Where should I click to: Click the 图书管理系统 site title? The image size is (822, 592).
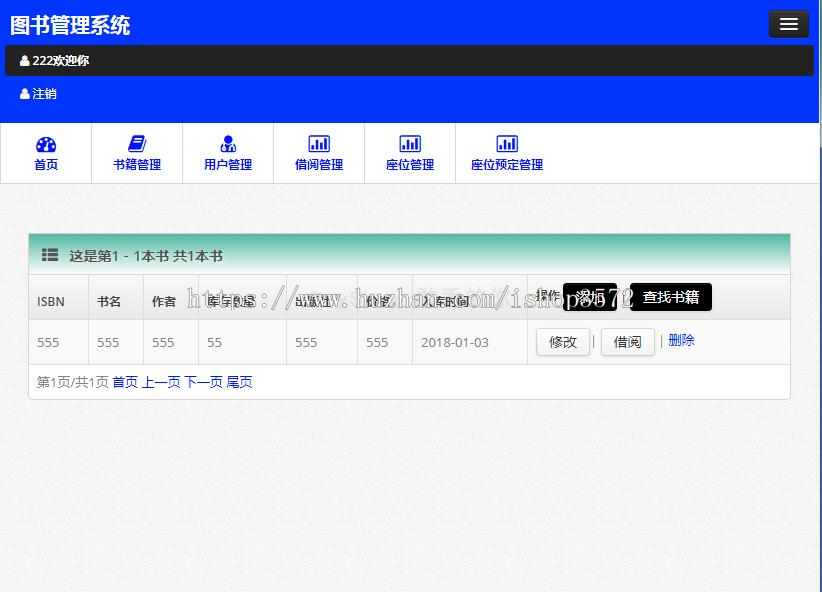click(70, 25)
